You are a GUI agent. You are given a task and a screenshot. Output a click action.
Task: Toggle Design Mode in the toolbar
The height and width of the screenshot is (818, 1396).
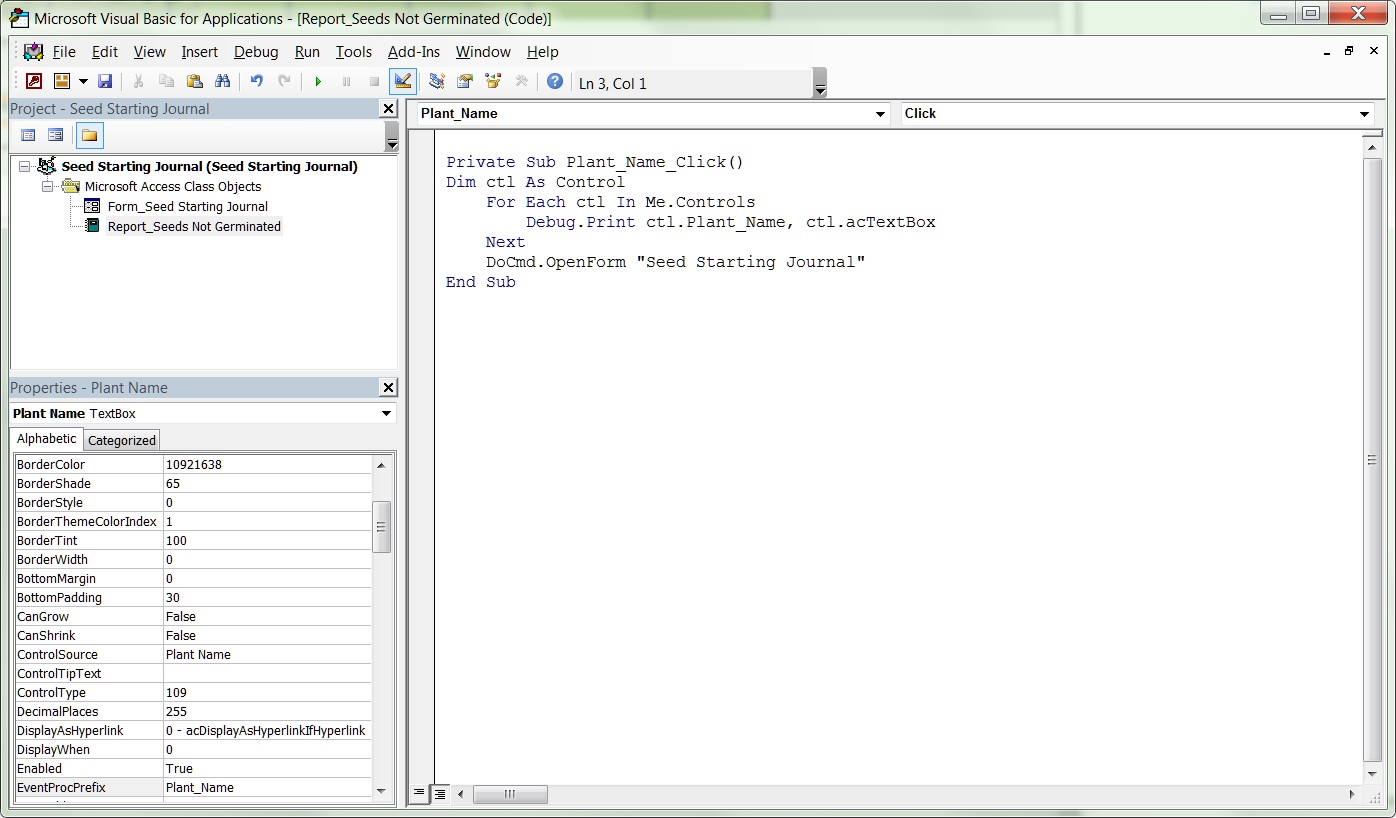(x=403, y=82)
